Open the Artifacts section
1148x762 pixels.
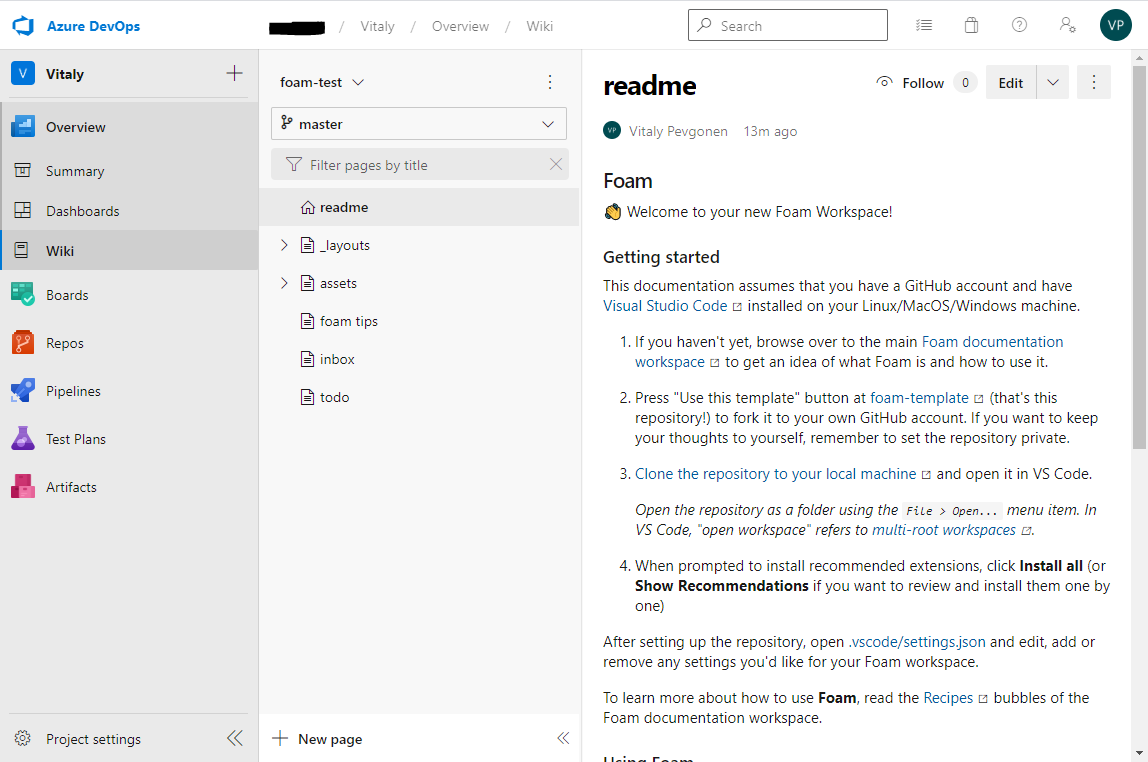coord(72,486)
